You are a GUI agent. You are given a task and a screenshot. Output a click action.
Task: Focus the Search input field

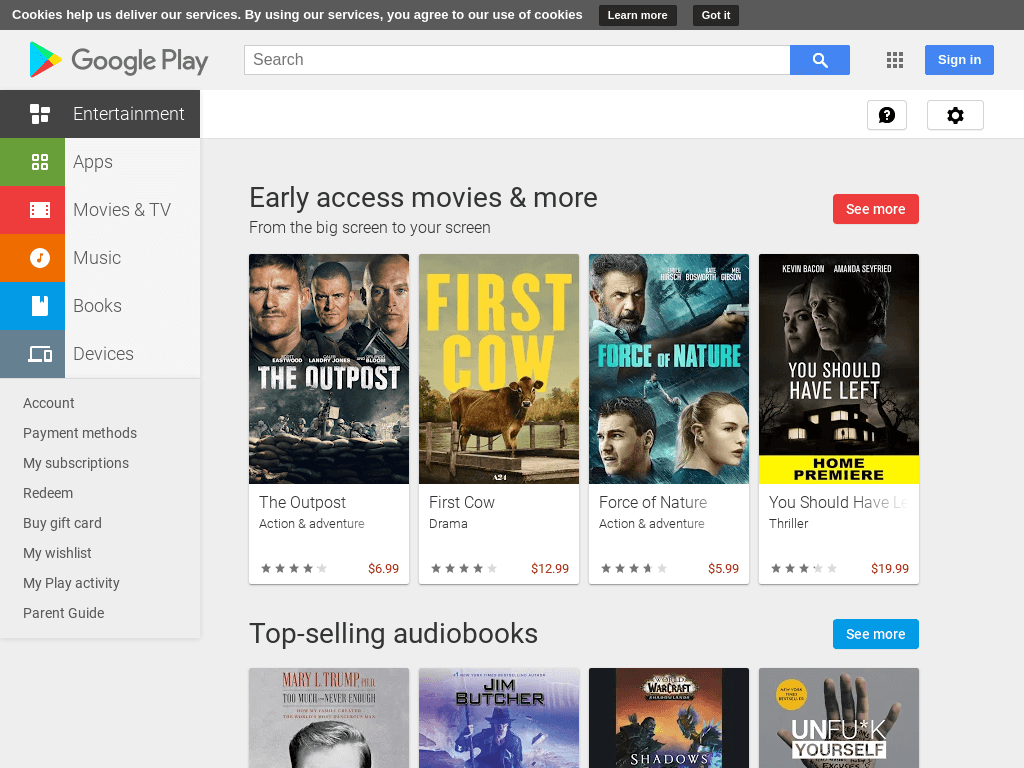(x=517, y=60)
